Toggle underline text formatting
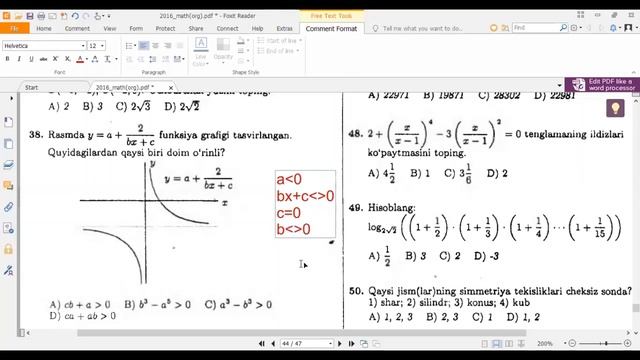This screenshot has width=640, height=360. 31,59
